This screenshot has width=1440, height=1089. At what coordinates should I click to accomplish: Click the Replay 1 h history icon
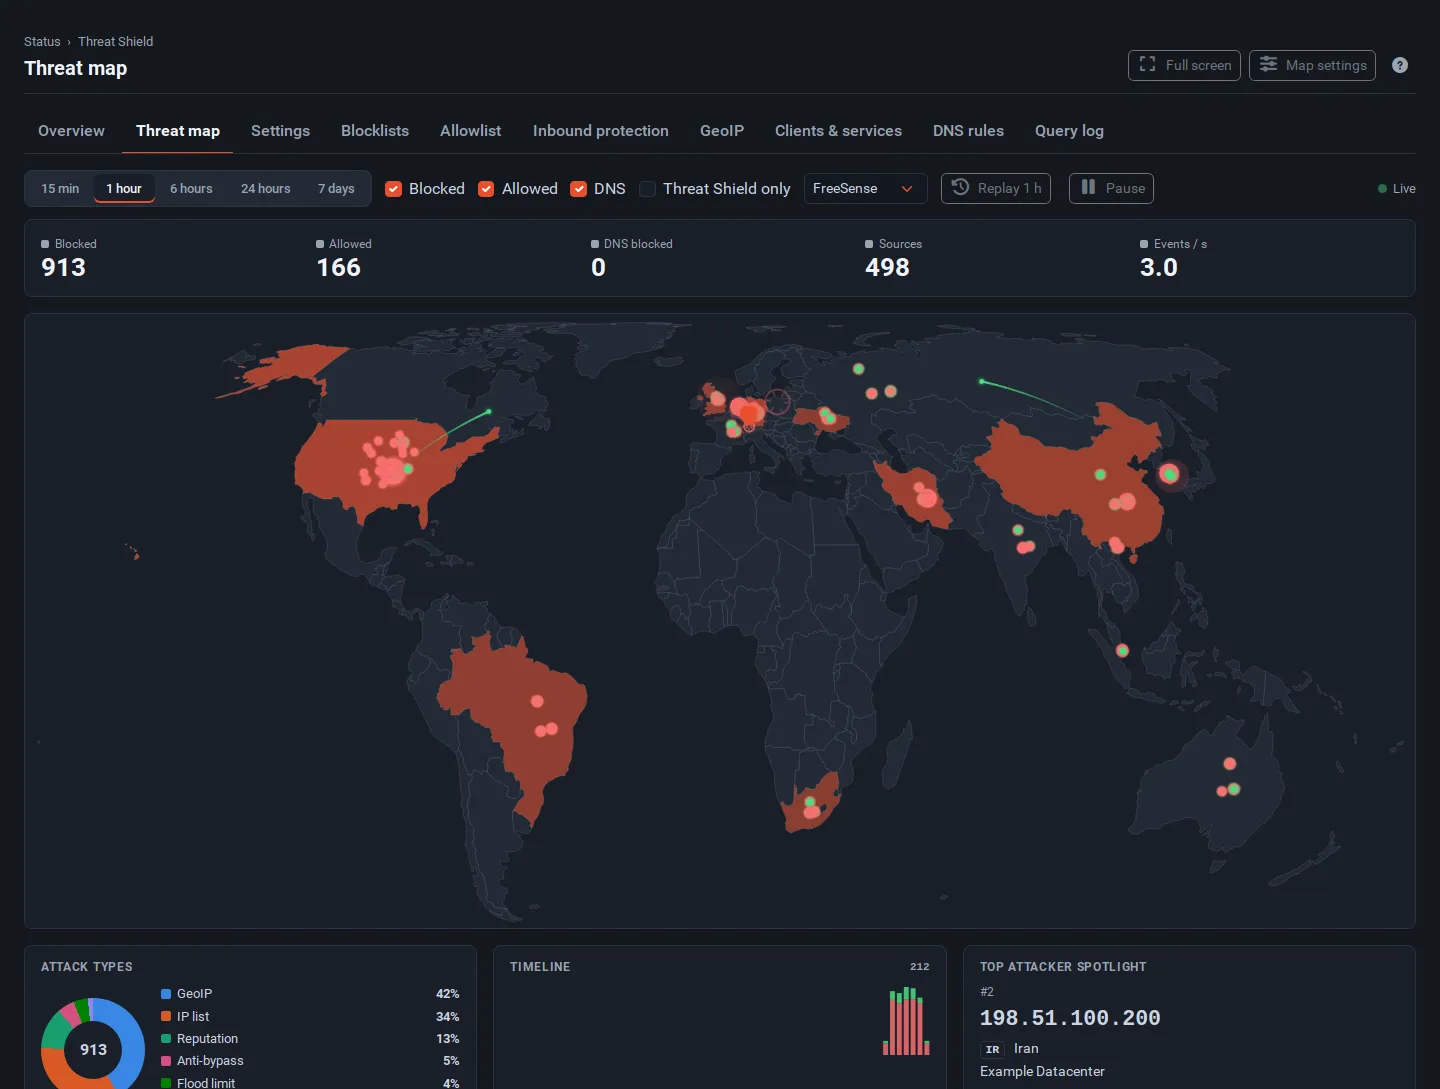click(x=960, y=187)
